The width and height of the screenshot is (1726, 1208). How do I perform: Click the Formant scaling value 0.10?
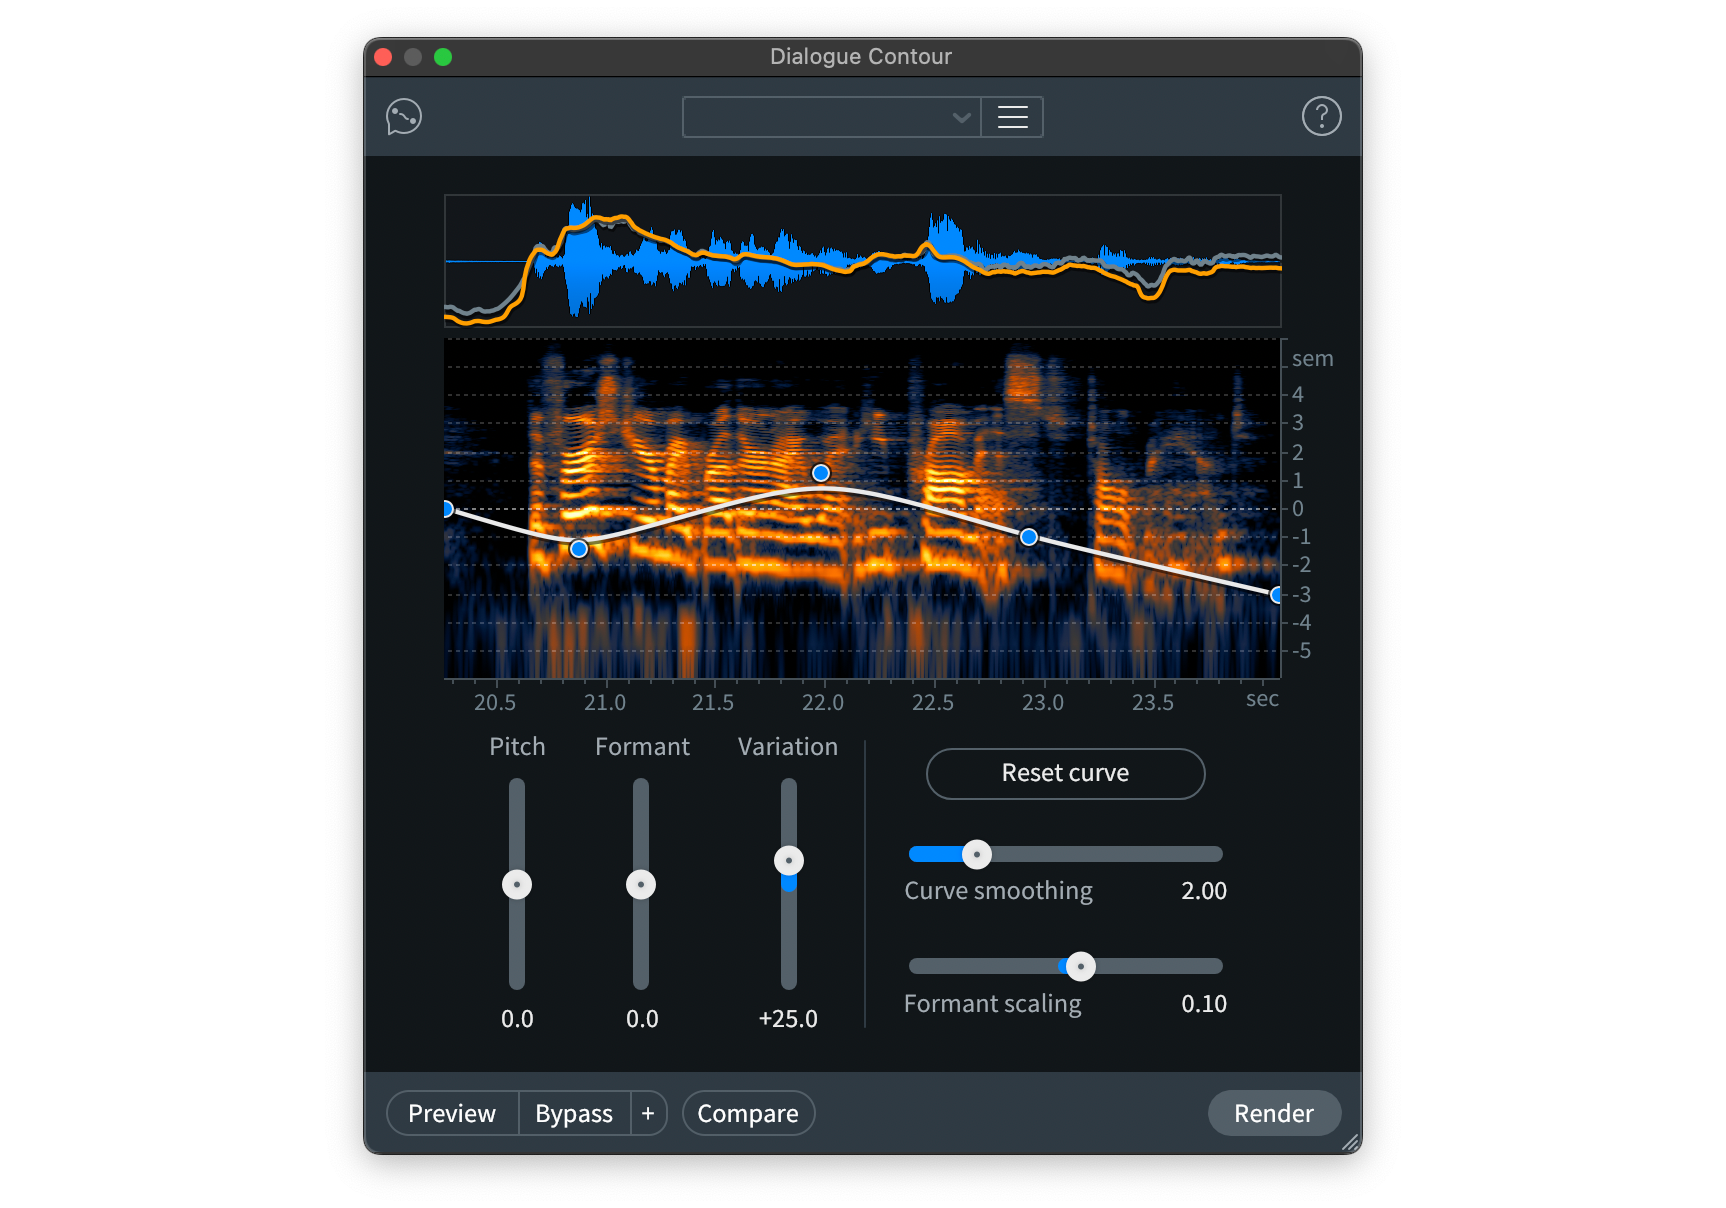pyautogui.click(x=1204, y=1004)
